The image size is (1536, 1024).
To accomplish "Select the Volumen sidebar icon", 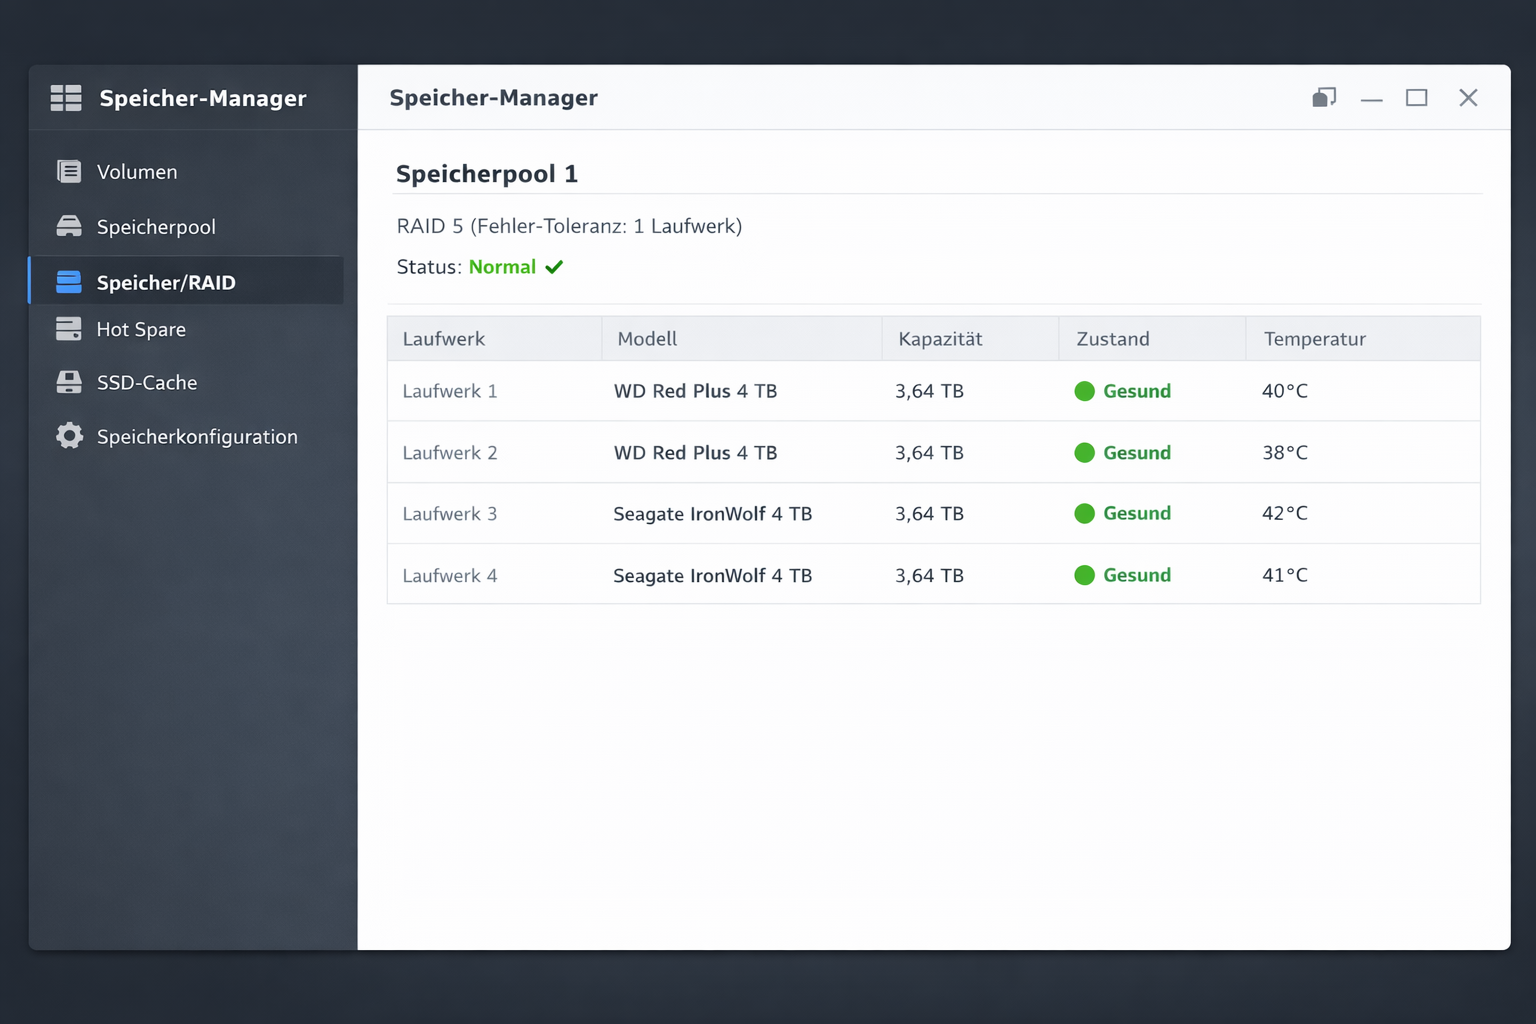I will point(68,171).
